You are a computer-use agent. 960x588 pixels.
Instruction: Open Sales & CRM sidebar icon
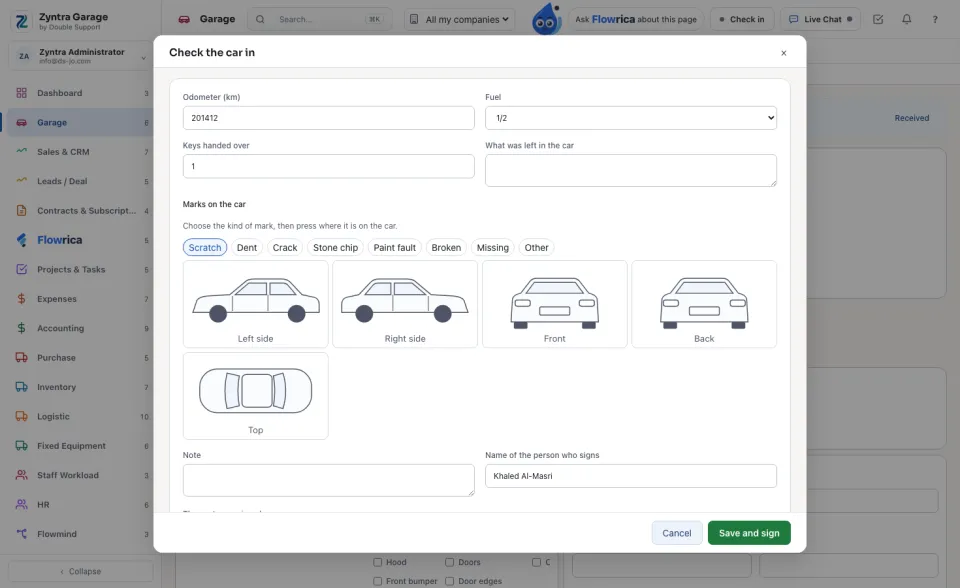pos(21,151)
